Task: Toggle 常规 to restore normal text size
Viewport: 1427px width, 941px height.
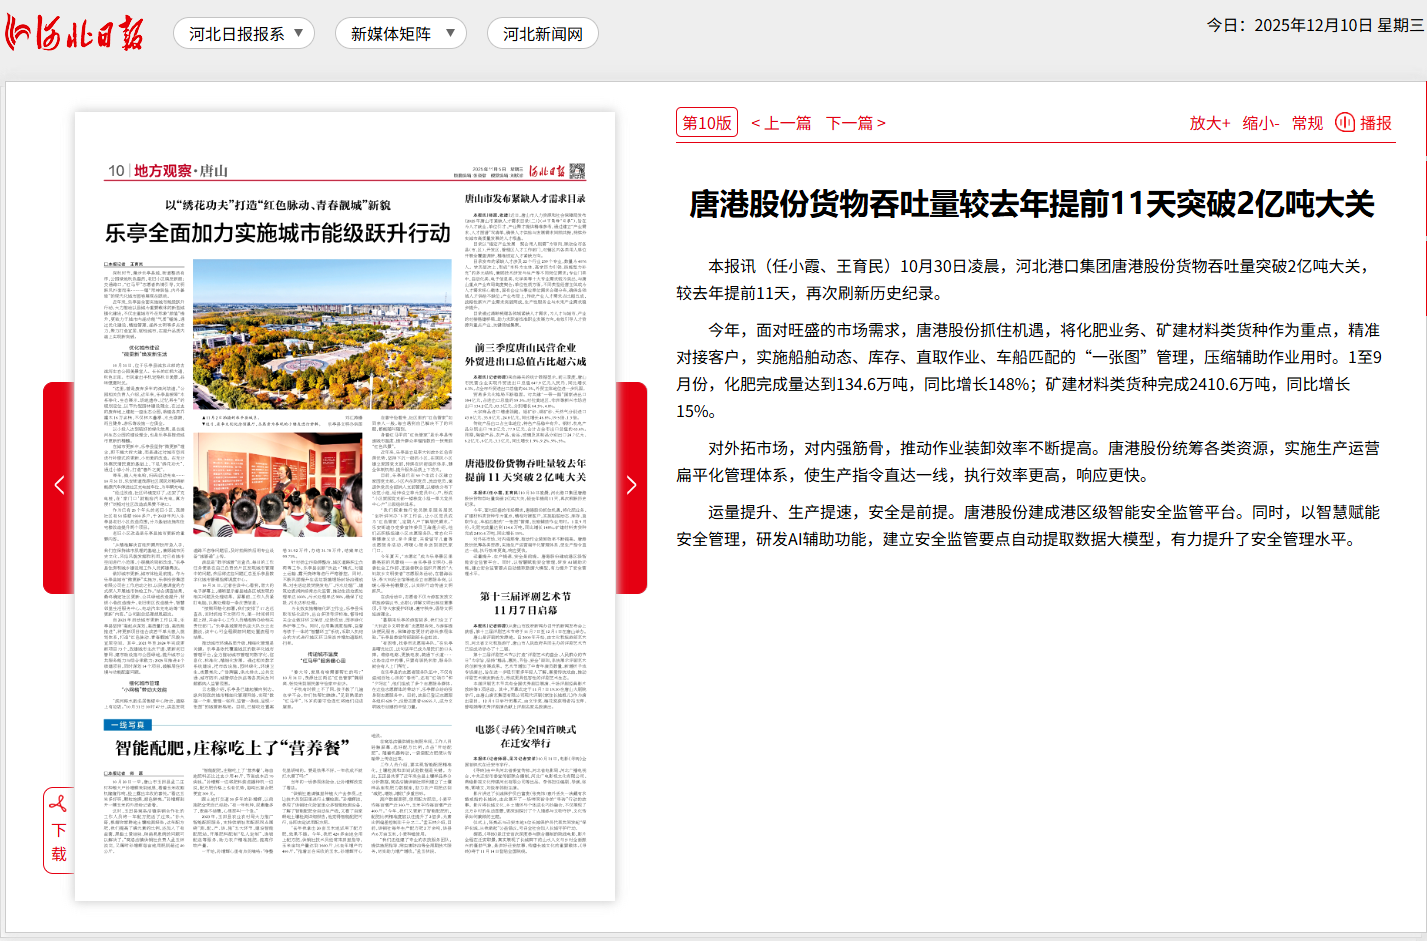Action: point(1305,122)
